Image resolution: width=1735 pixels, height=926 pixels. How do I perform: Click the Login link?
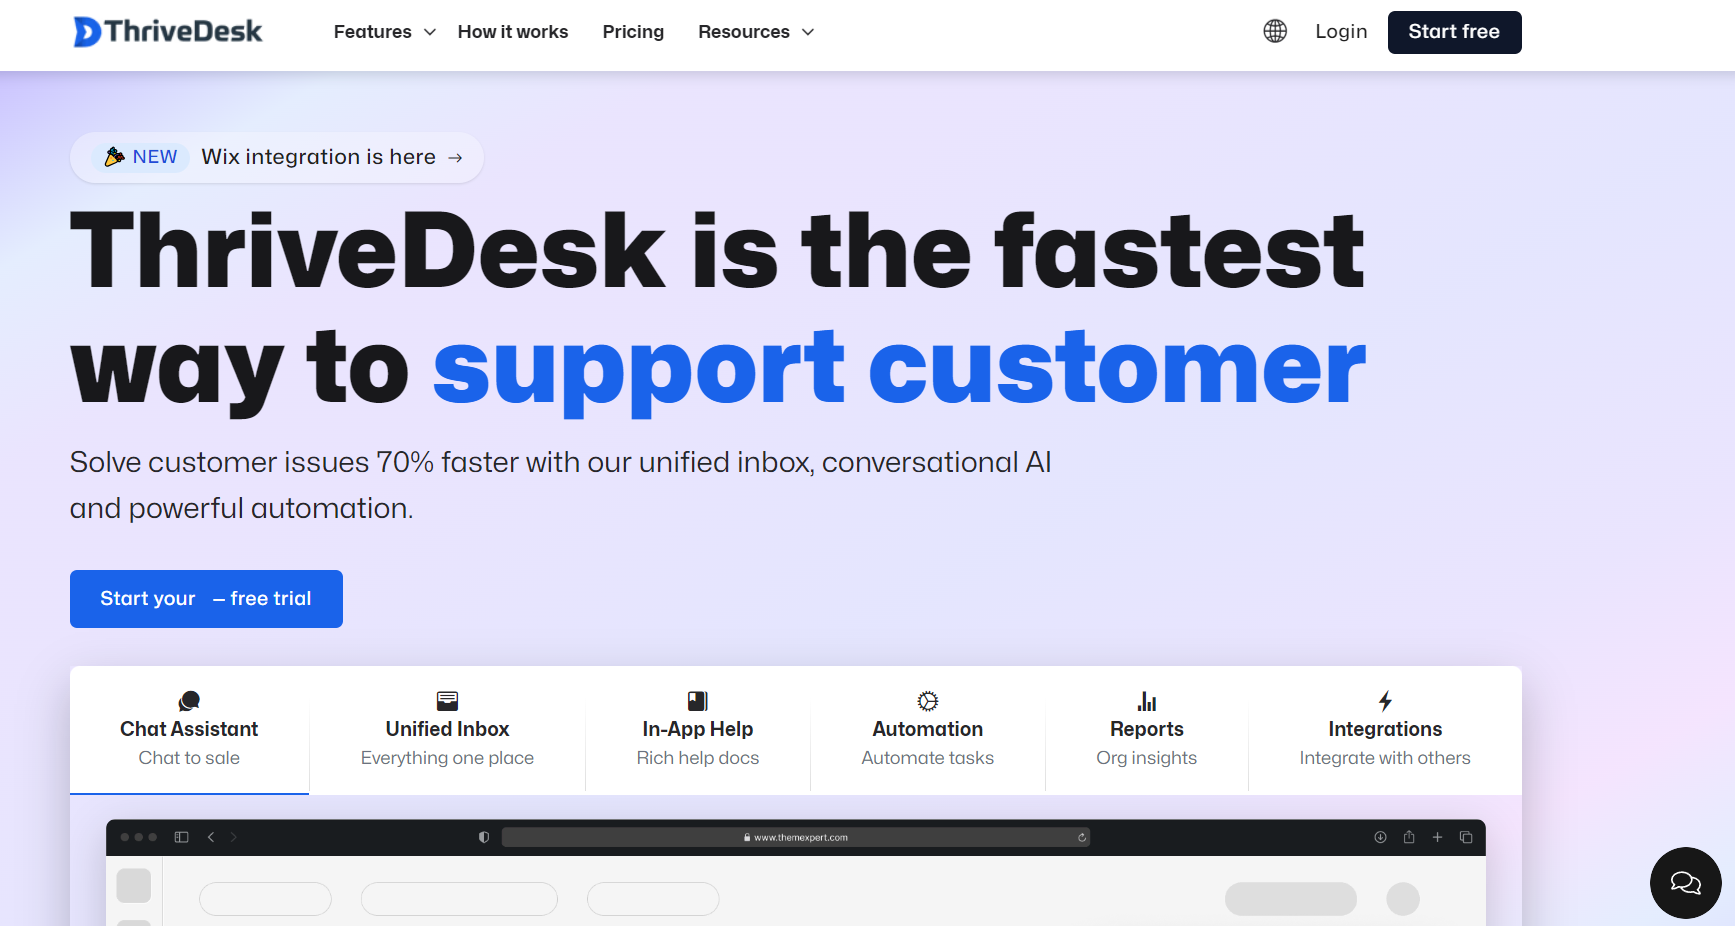click(x=1341, y=31)
